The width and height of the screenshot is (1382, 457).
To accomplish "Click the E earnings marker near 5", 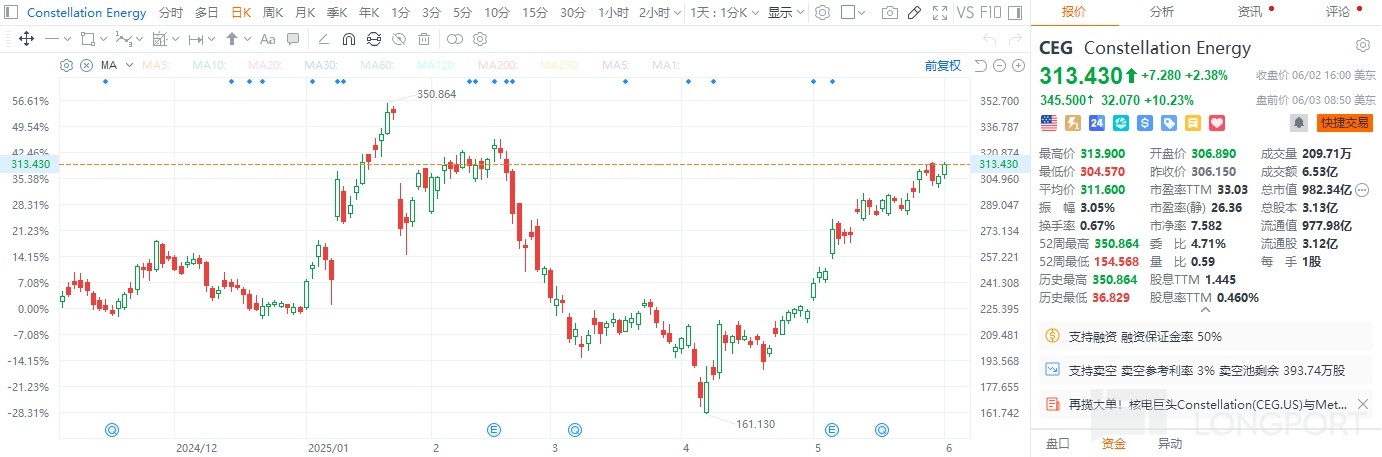I will click(830, 430).
